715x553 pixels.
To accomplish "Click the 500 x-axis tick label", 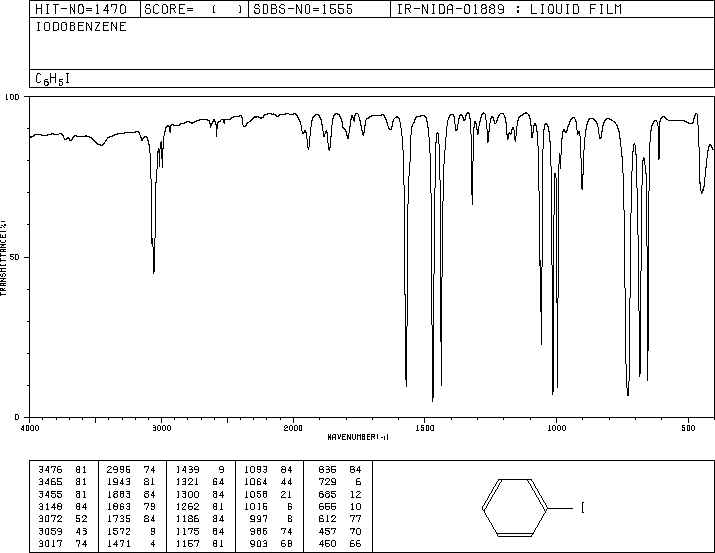I will tap(688, 428).
